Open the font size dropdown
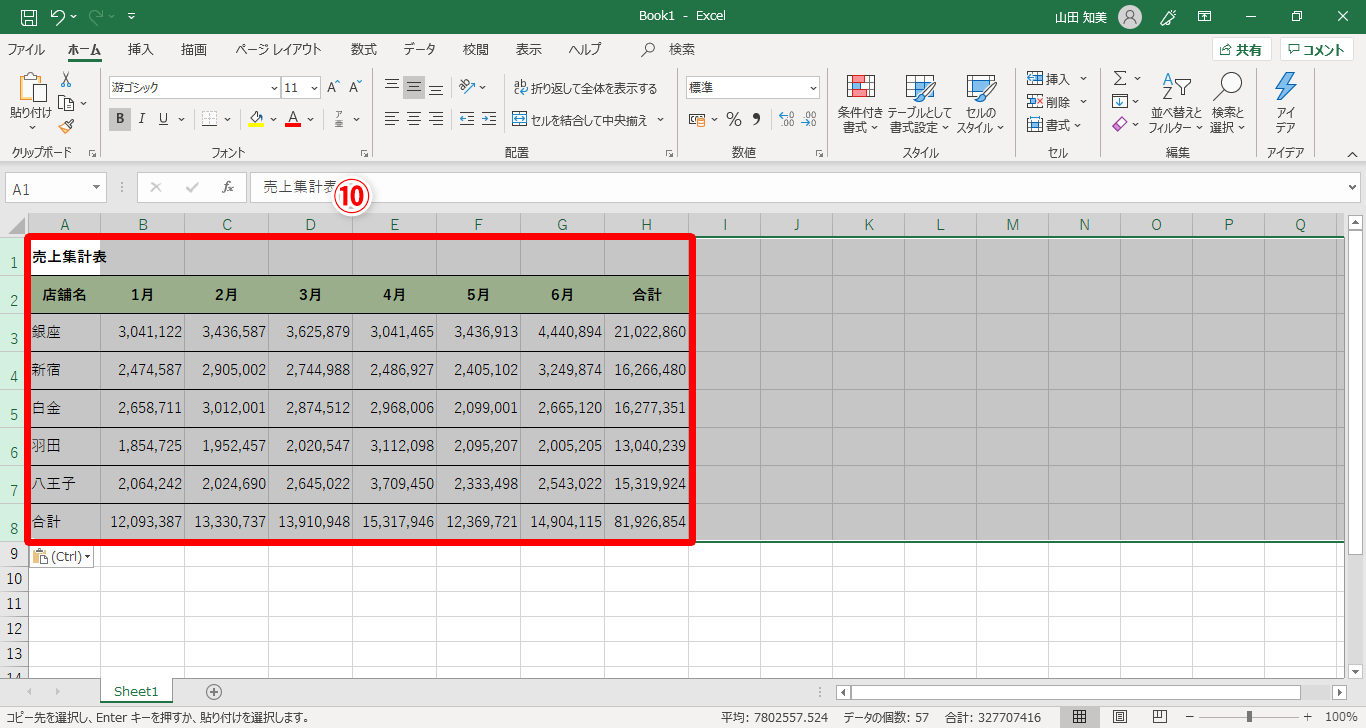The height and width of the screenshot is (728, 1366). pos(315,88)
